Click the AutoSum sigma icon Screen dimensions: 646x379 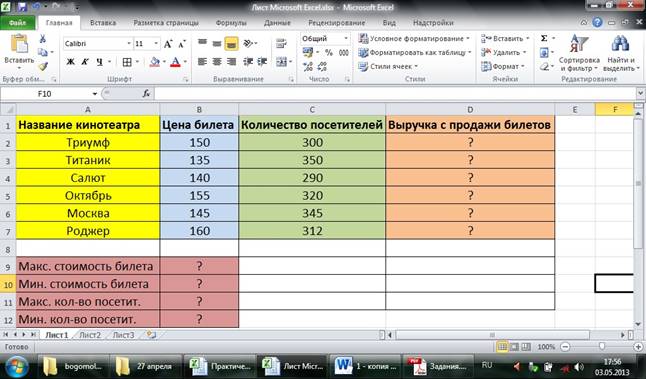(544, 38)
